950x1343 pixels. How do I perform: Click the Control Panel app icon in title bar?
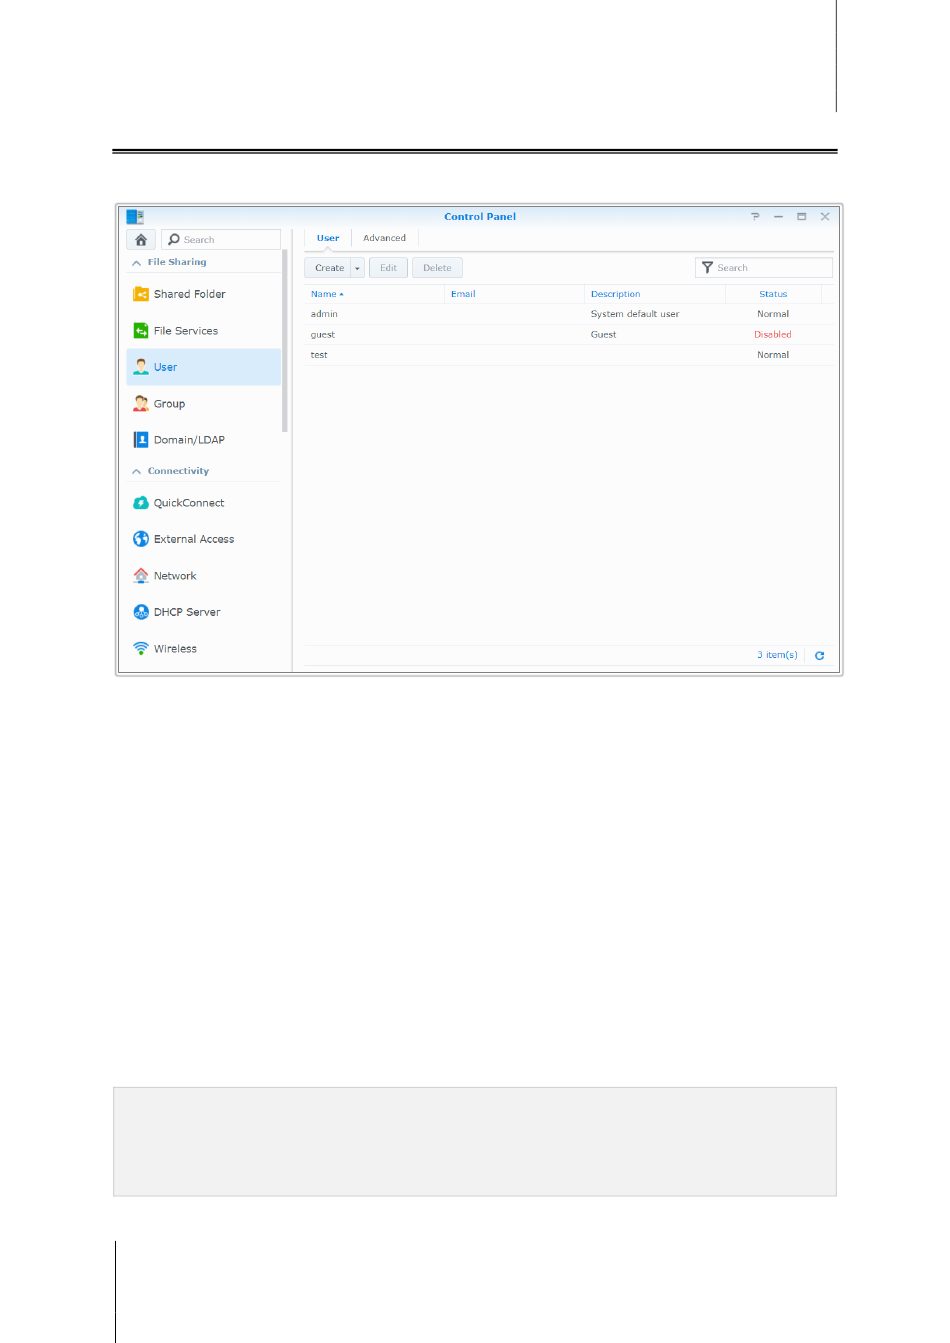135,216
